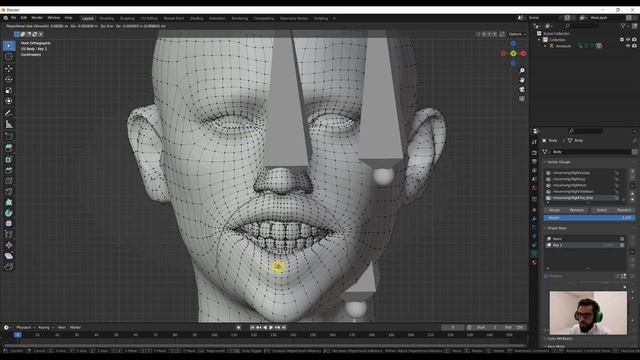Adjust the blue Weight slider
Screen dimensions: 640x360
click(x=589, y=218)
